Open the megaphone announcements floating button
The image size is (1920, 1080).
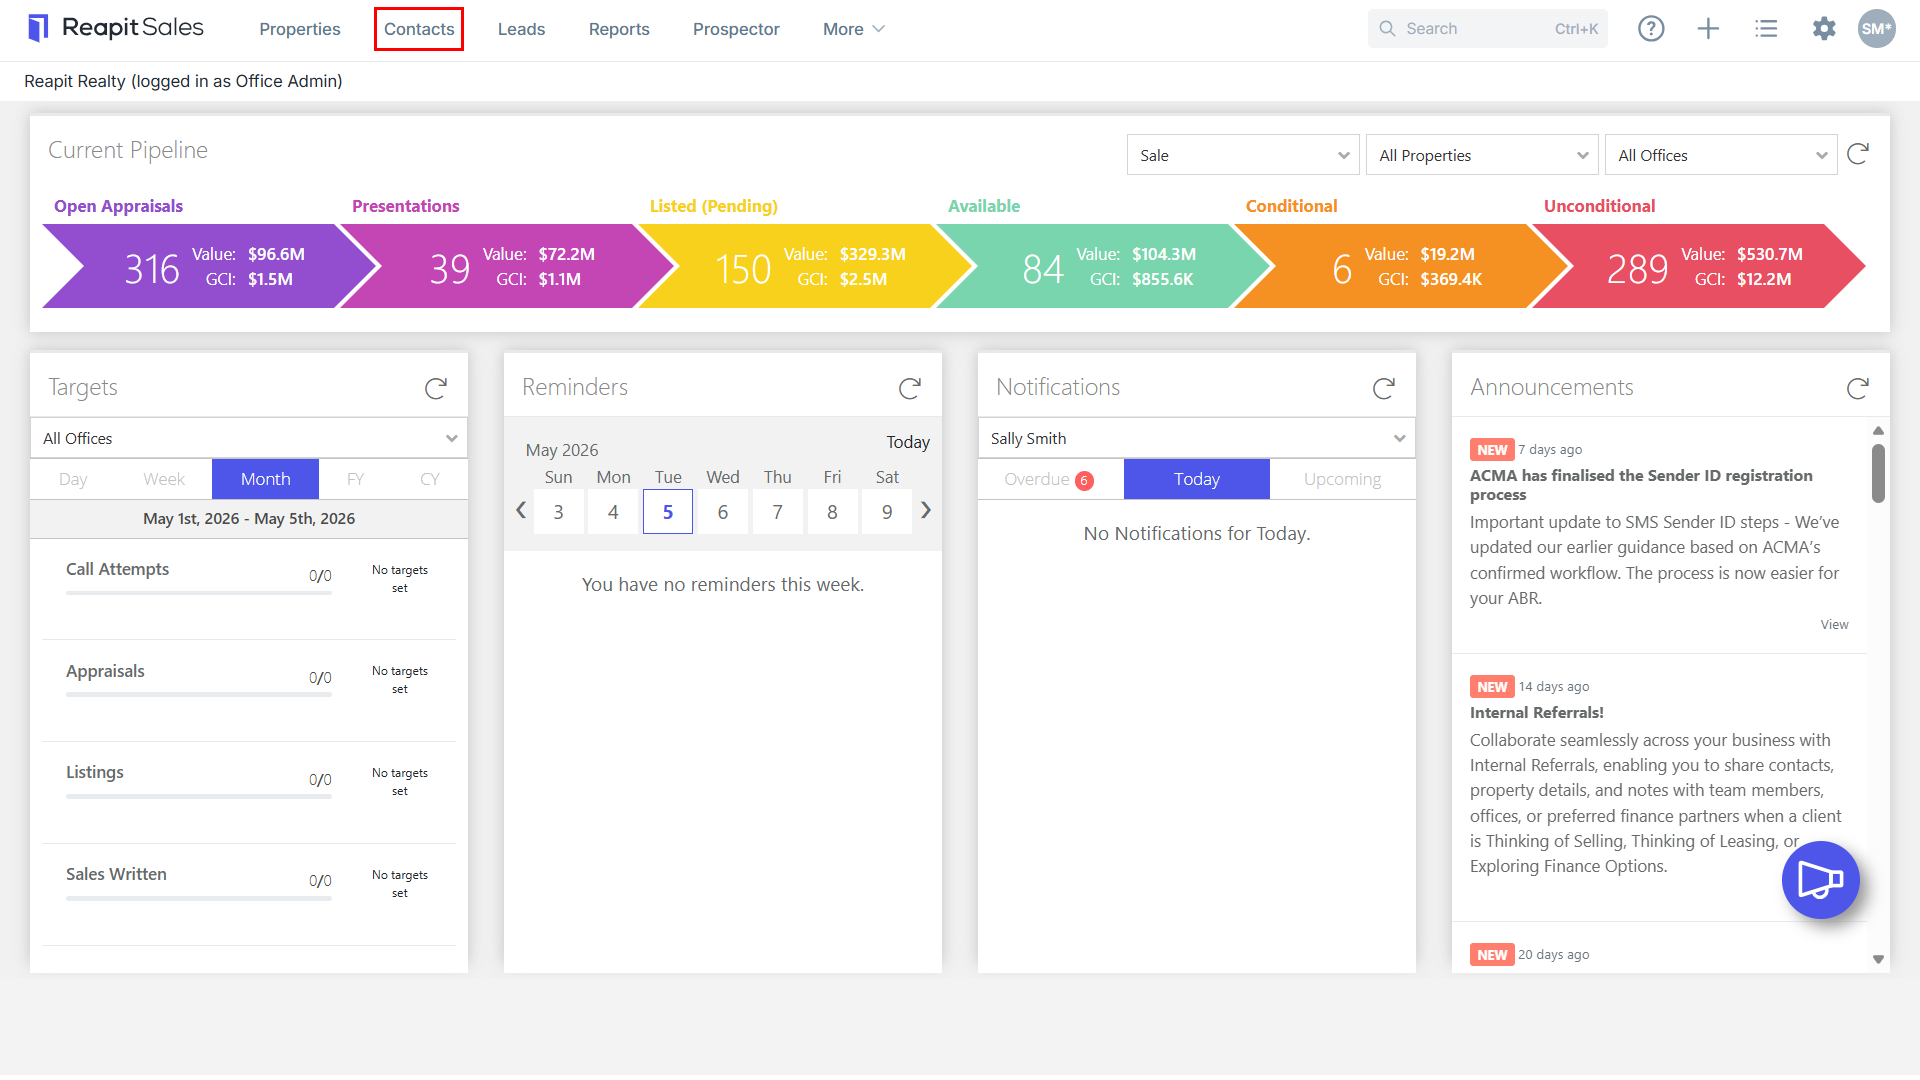click(x=1820, y=880)
